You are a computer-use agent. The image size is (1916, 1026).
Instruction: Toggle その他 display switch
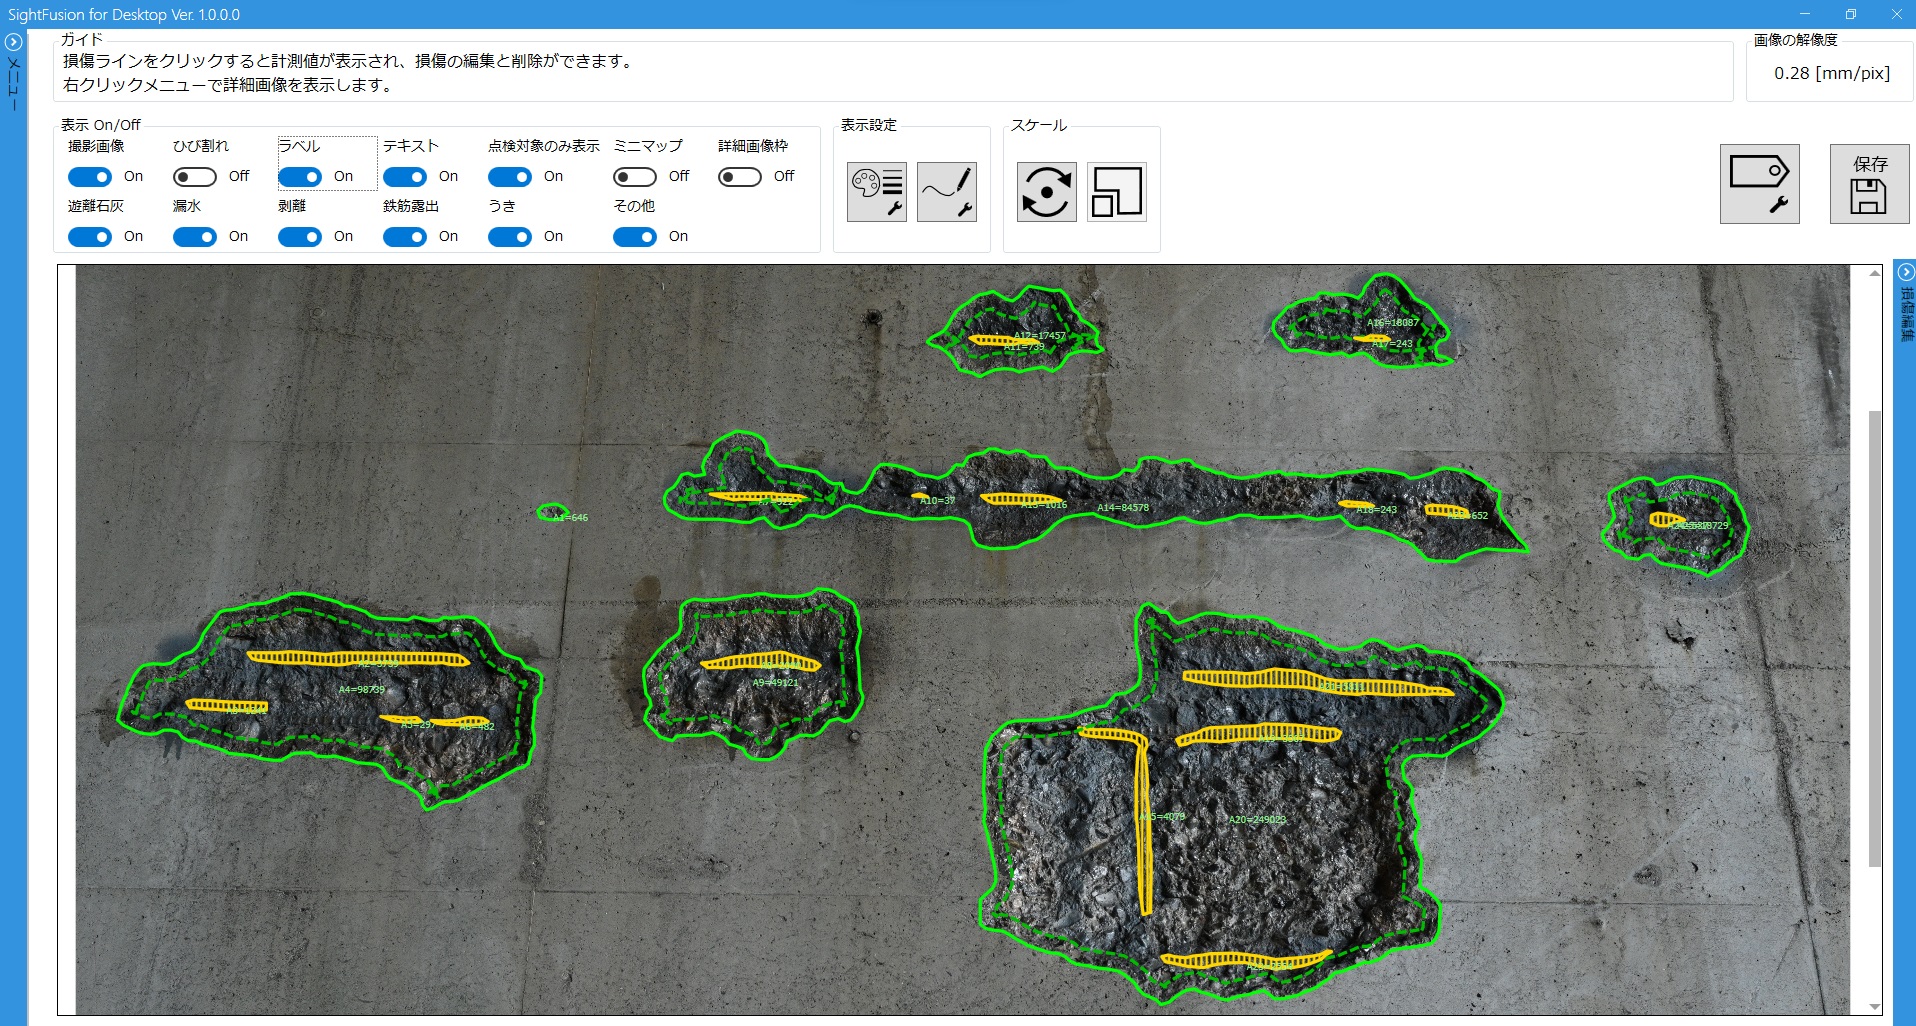point(635,237)
